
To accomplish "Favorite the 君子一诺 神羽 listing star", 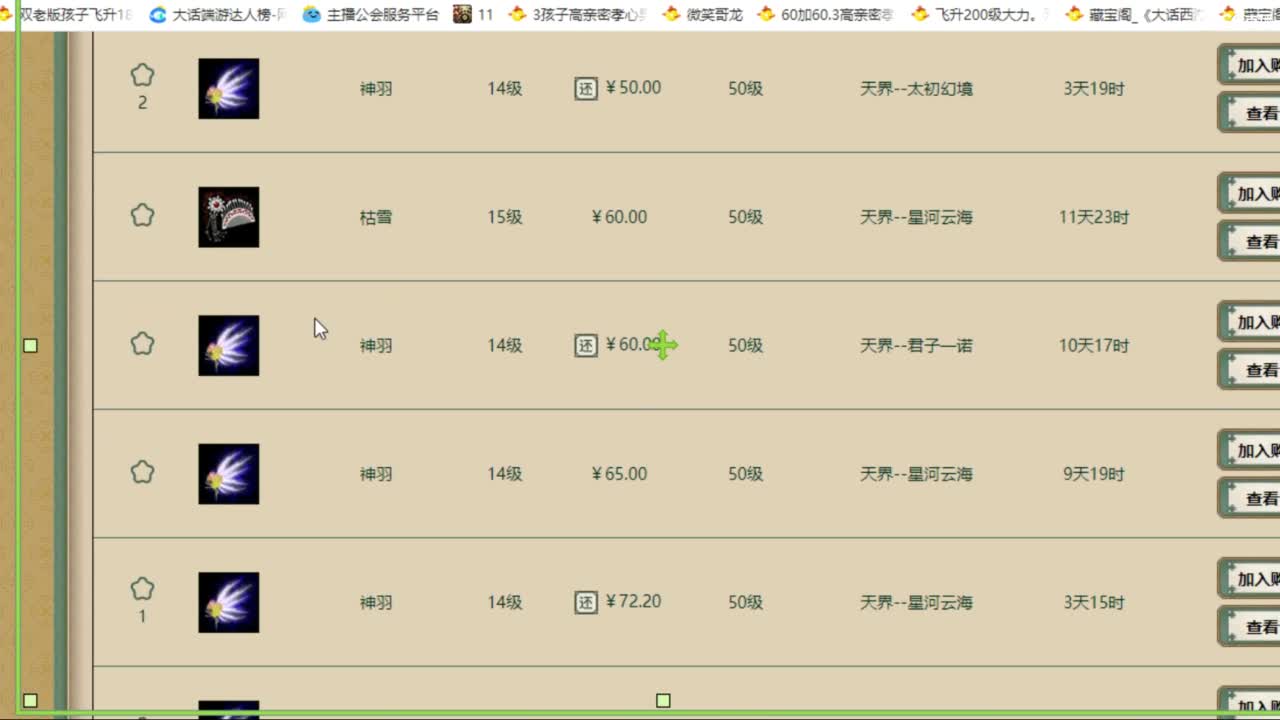I will tap(142, 343).
